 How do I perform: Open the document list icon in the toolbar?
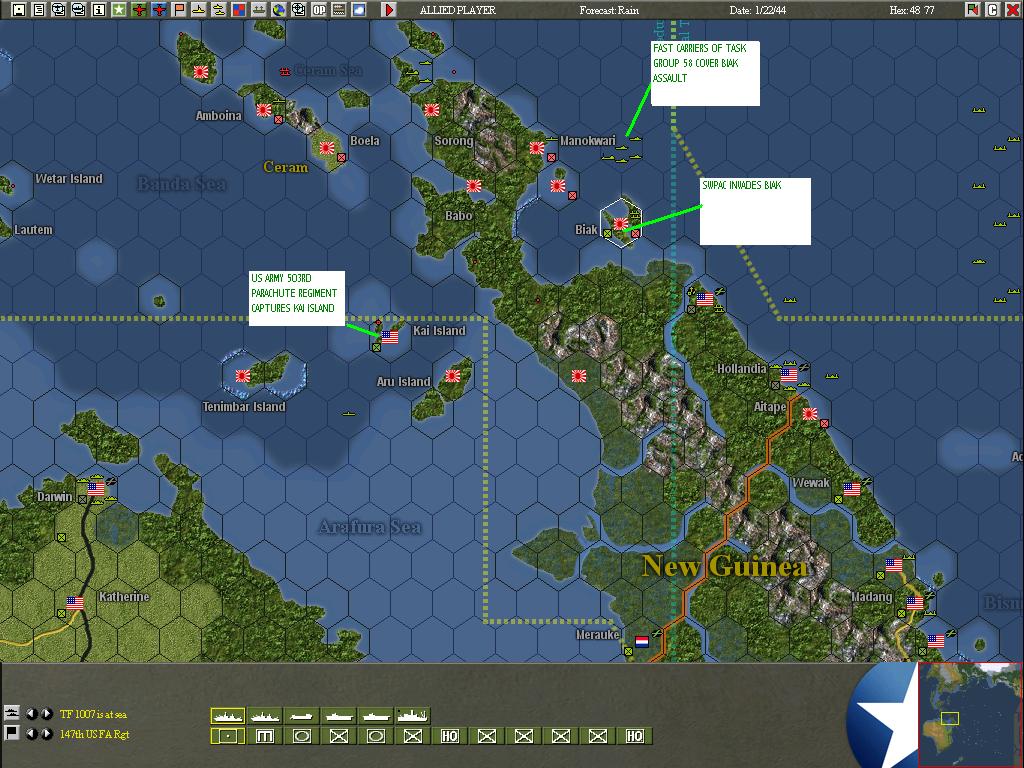39,9
